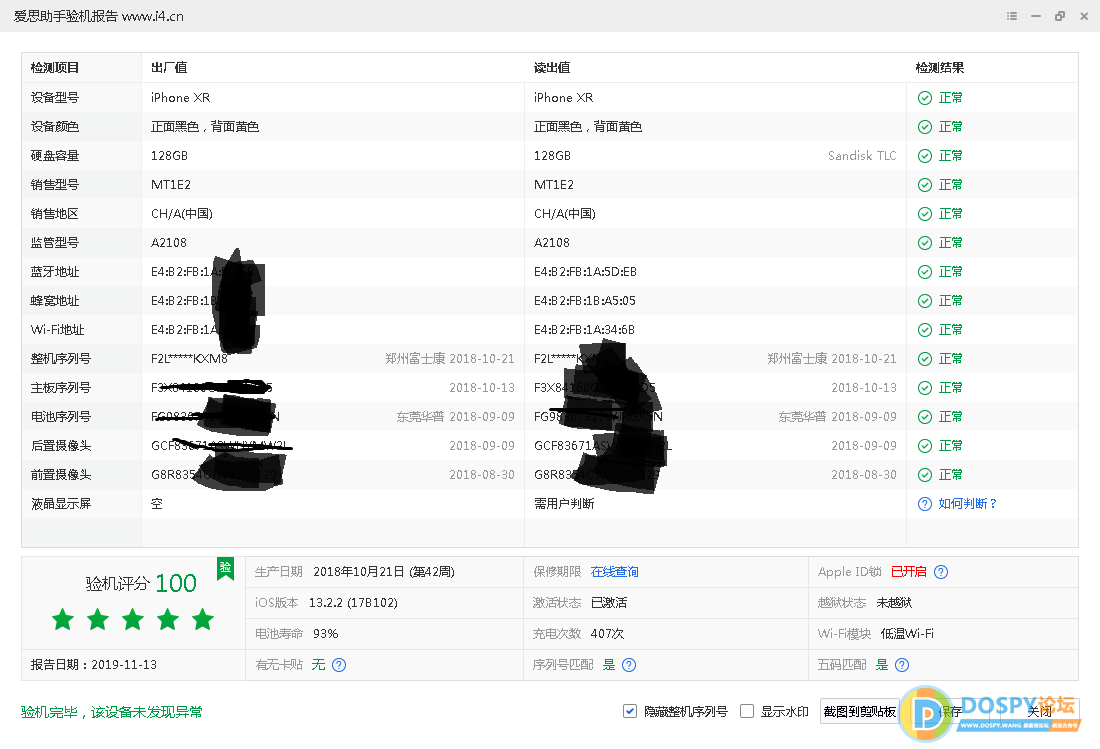This screenshot has width=1100, height=749.
Task: Click green check icon in 设备型号 row
Action: coord(925,98)
